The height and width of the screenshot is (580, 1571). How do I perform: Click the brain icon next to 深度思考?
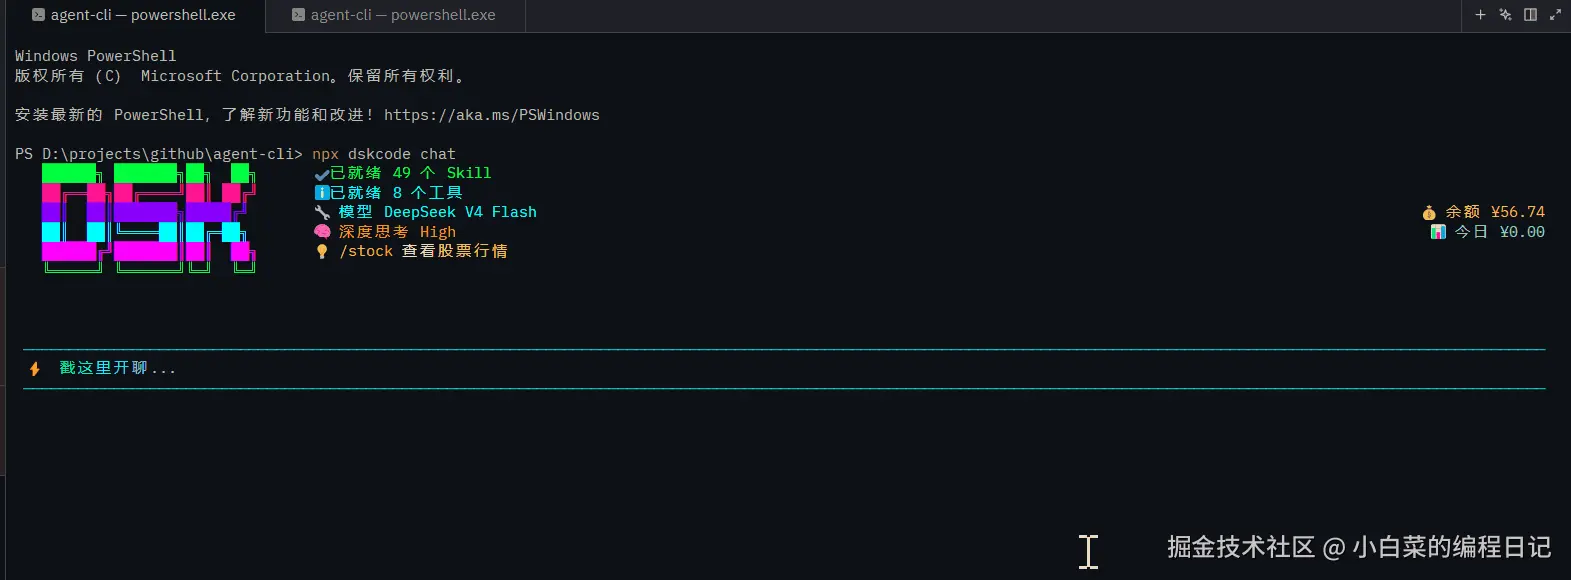[322, 232]
